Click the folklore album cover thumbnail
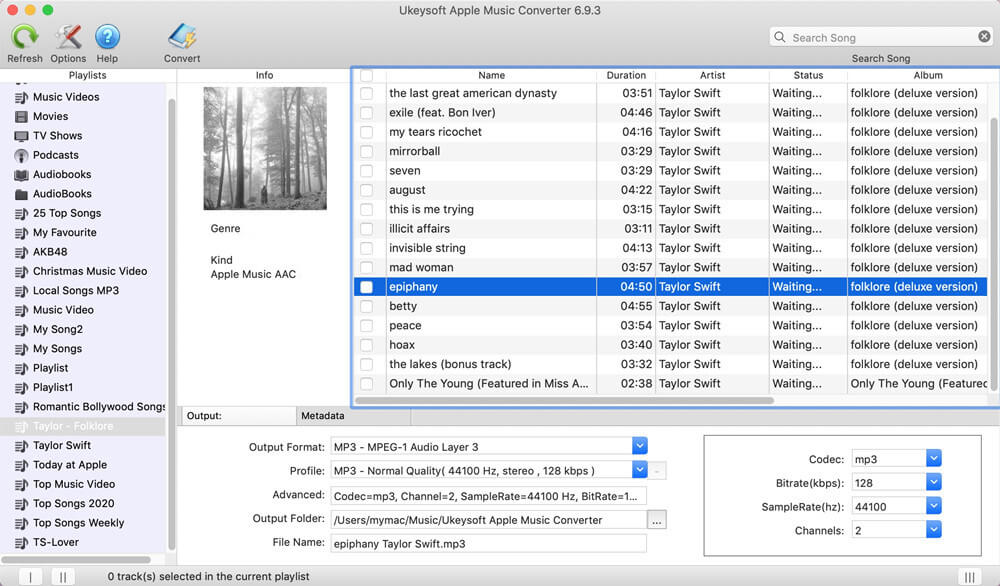Screen dimensions: 1000x586 (x=265, y=149)
